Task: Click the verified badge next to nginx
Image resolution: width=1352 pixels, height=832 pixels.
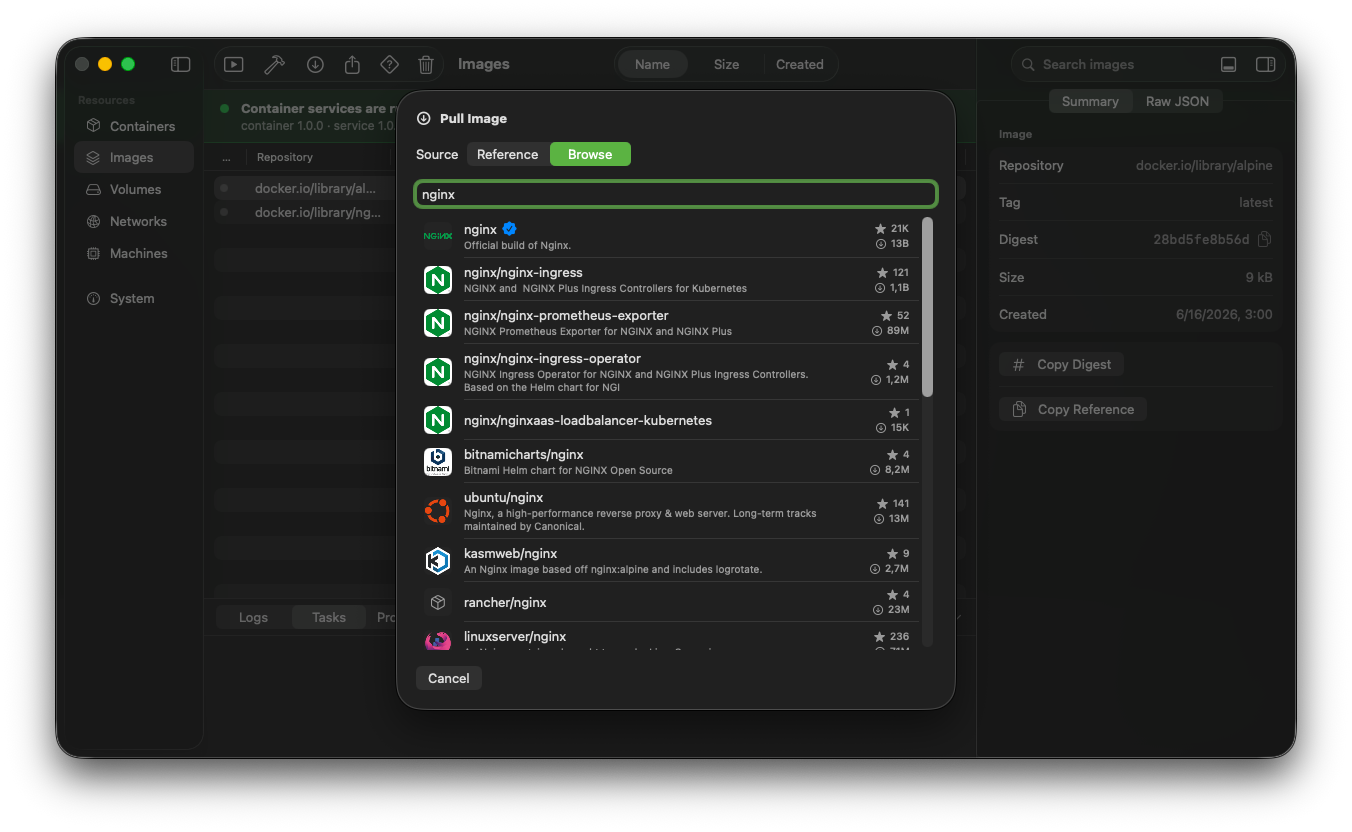Action: 509,229
